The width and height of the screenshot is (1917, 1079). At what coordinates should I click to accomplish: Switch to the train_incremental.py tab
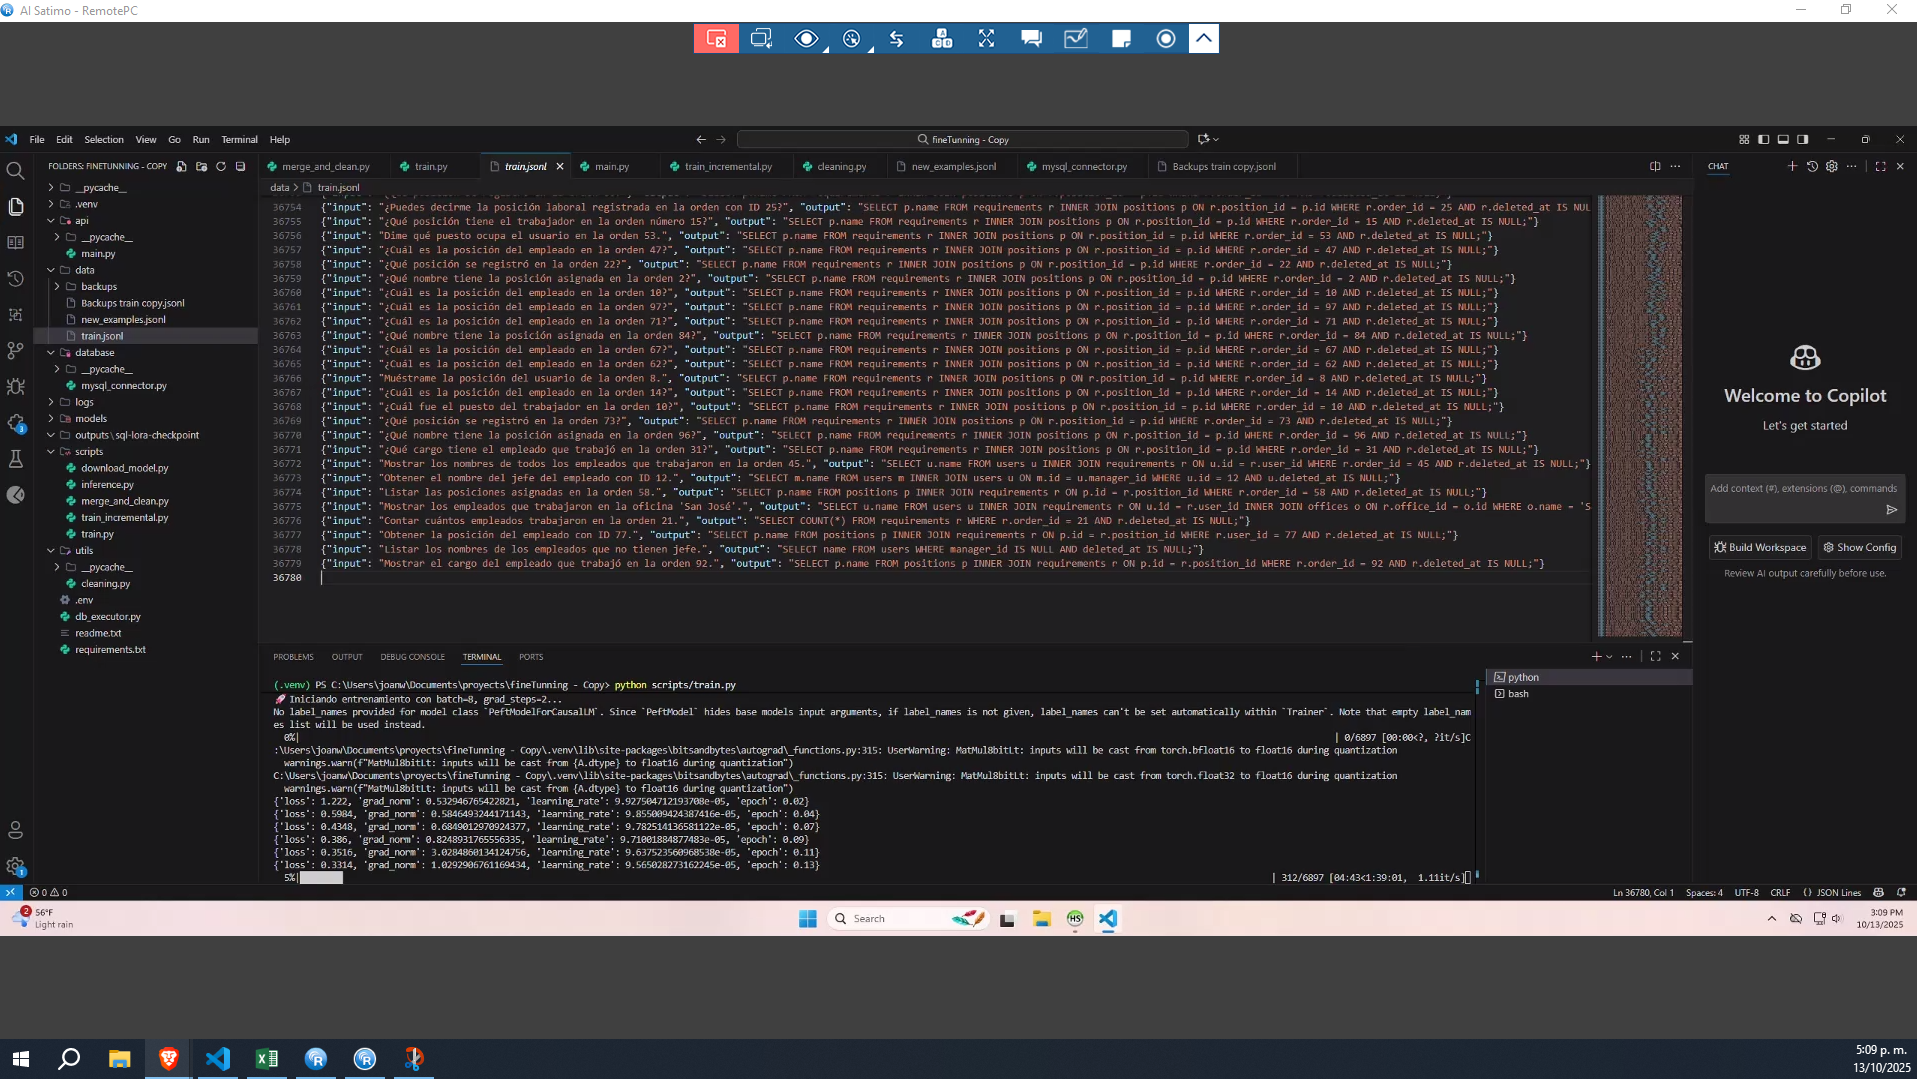(728, 167)
